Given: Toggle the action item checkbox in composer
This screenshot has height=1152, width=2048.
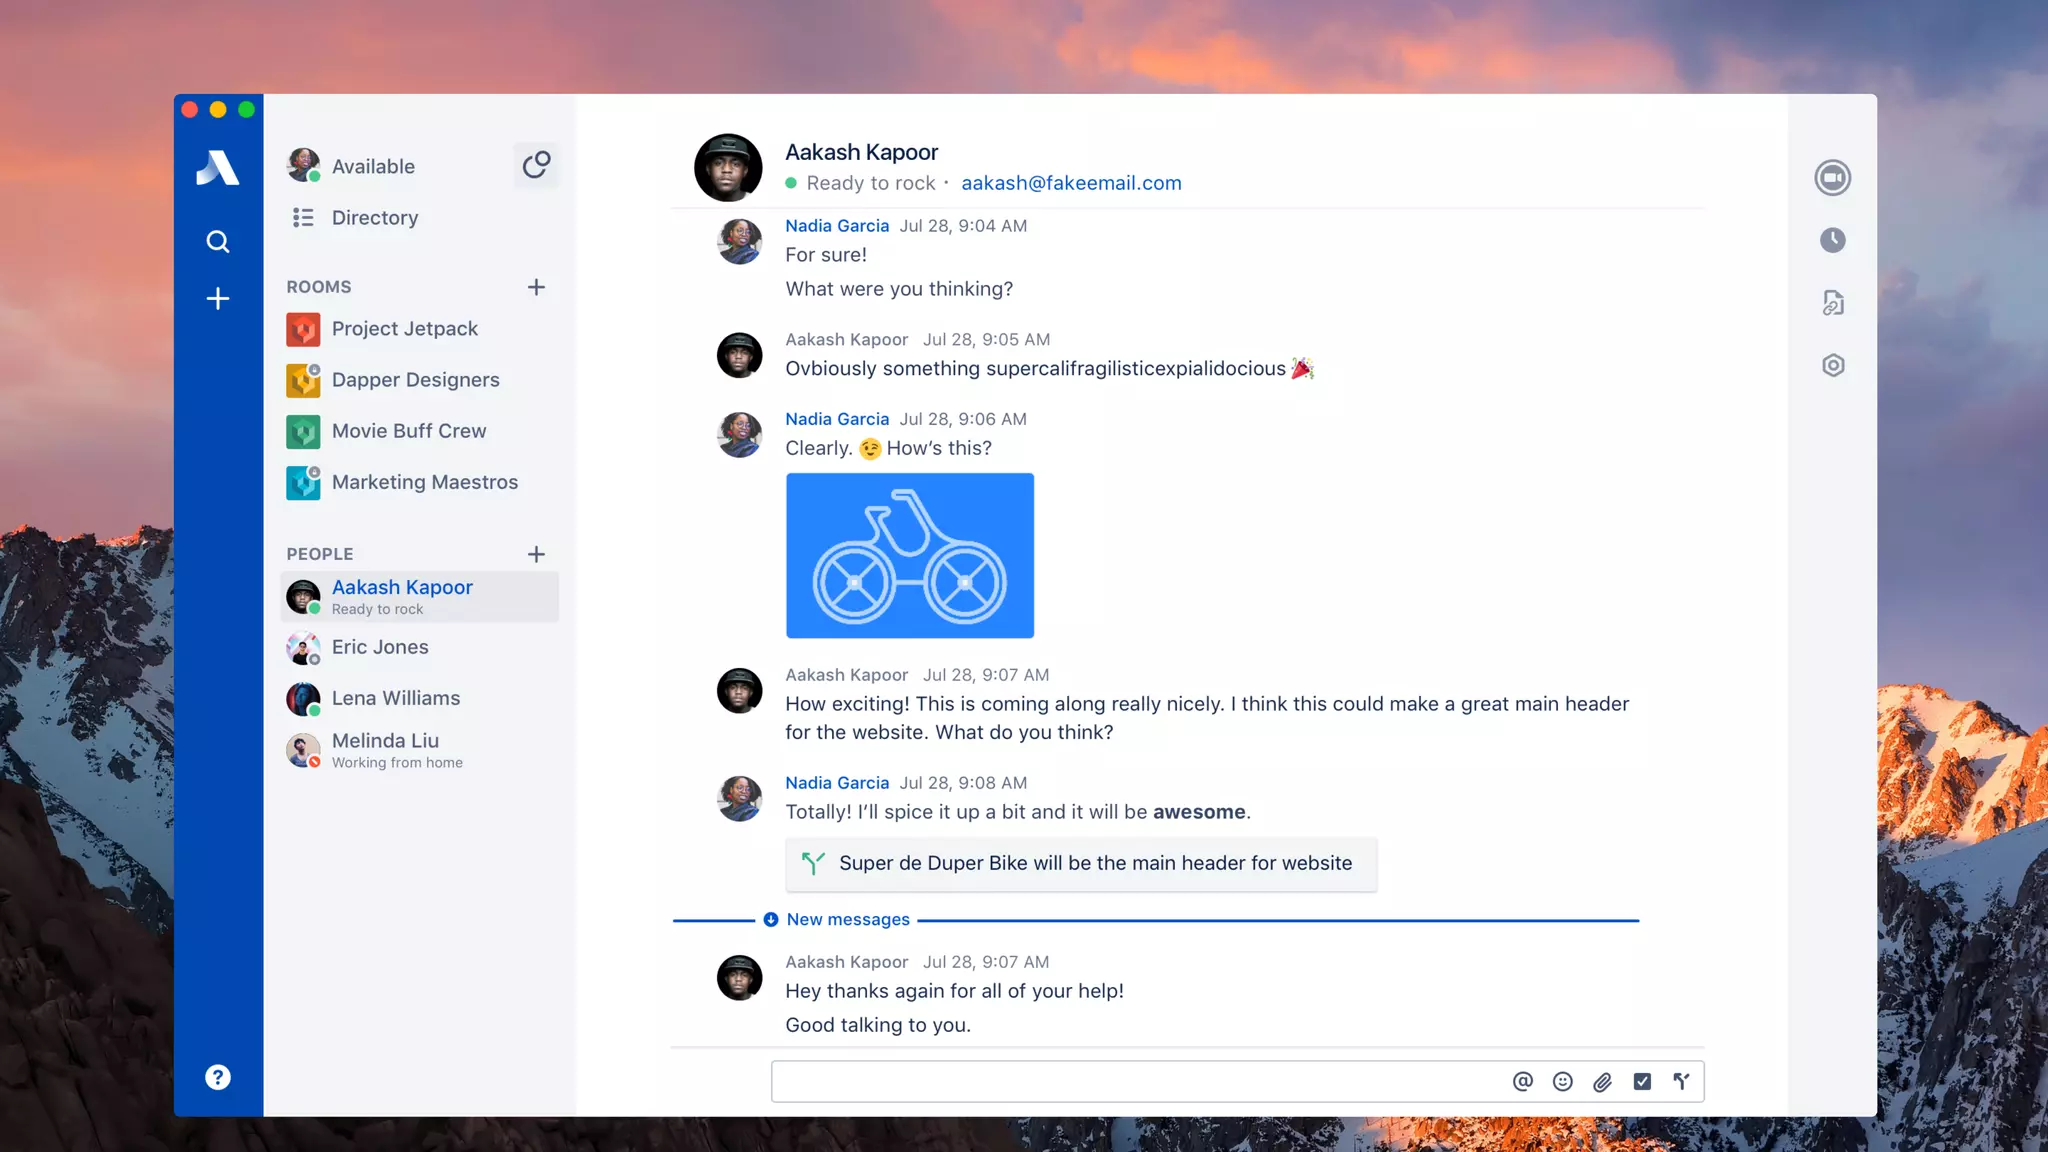Looking at the screenshot, I should click(1642, 1081).
